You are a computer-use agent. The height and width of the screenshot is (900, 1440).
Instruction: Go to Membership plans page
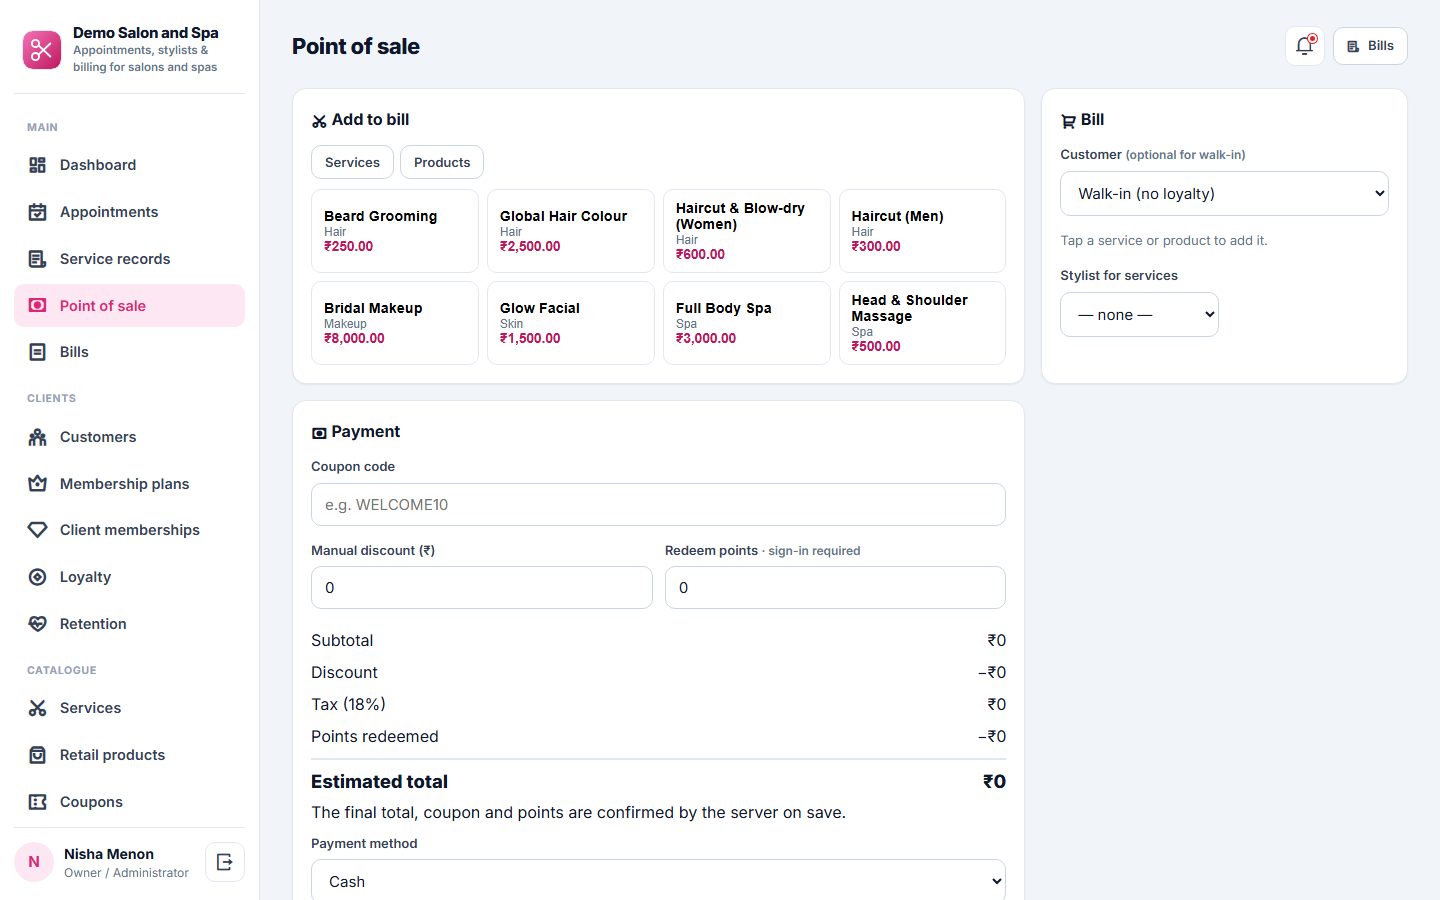[x=129, y=484]
